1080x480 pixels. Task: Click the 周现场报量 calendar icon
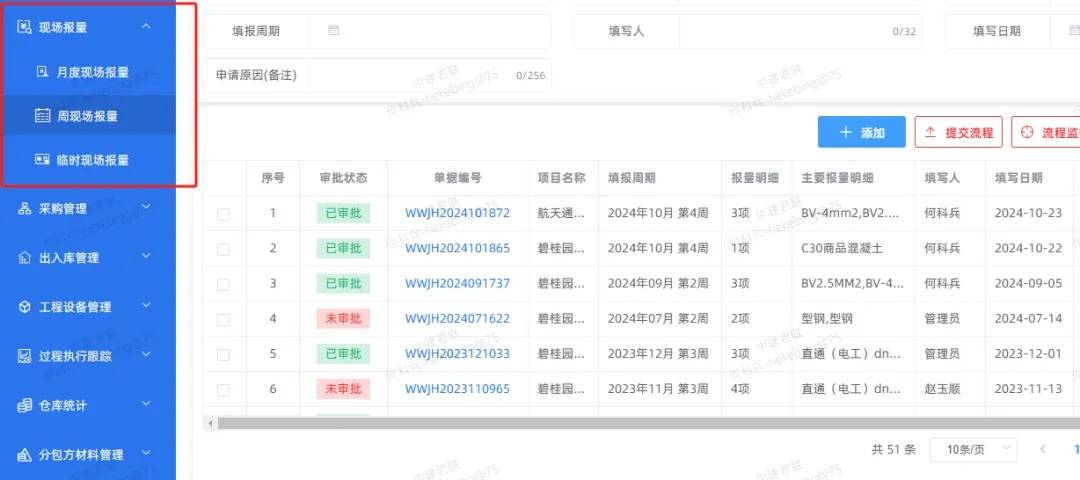pos(42,116)
